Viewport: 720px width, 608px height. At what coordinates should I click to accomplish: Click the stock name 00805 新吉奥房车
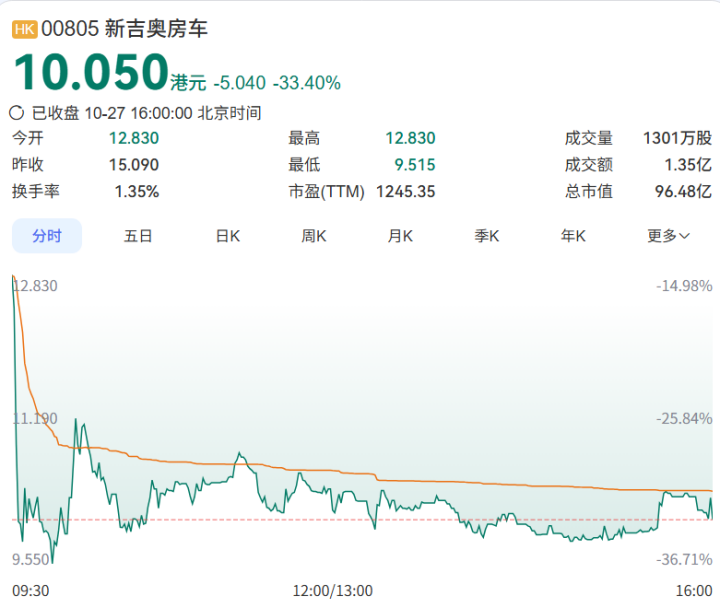(x=124, y=29)
